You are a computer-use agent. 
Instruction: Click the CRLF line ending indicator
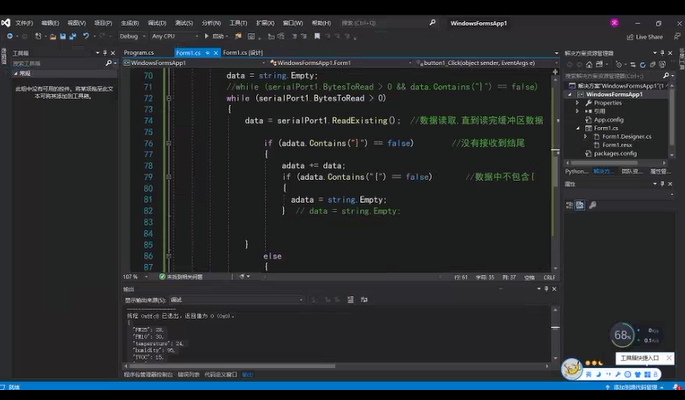[549, 277]
